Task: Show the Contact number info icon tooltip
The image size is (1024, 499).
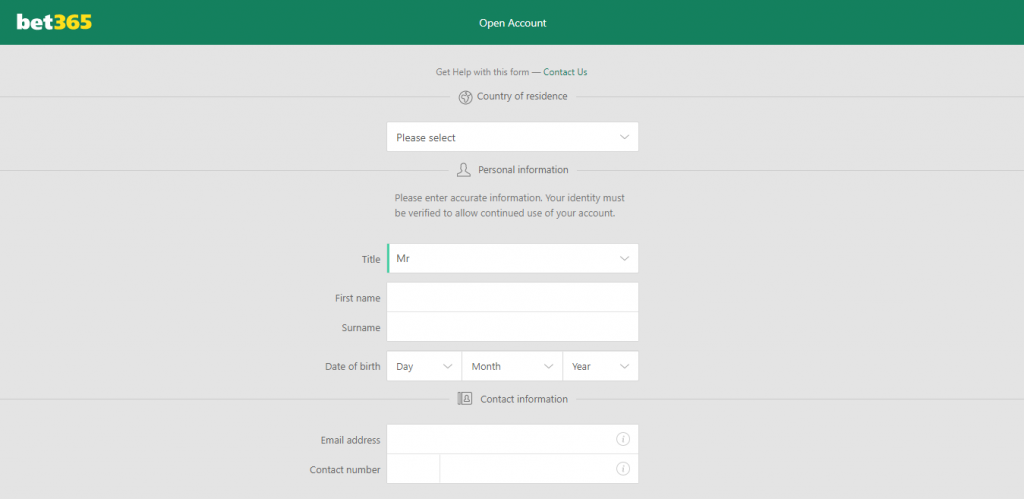Action: 623,468
